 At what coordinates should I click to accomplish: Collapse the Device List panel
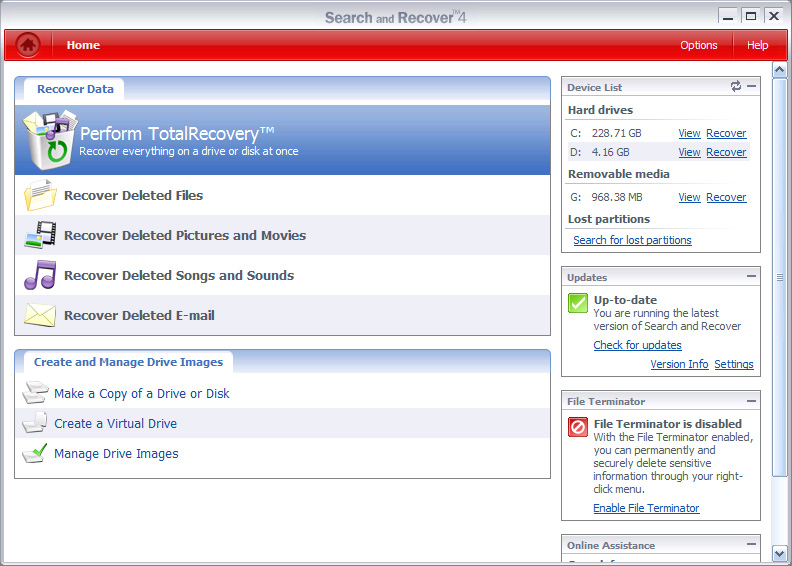[752, 86]
